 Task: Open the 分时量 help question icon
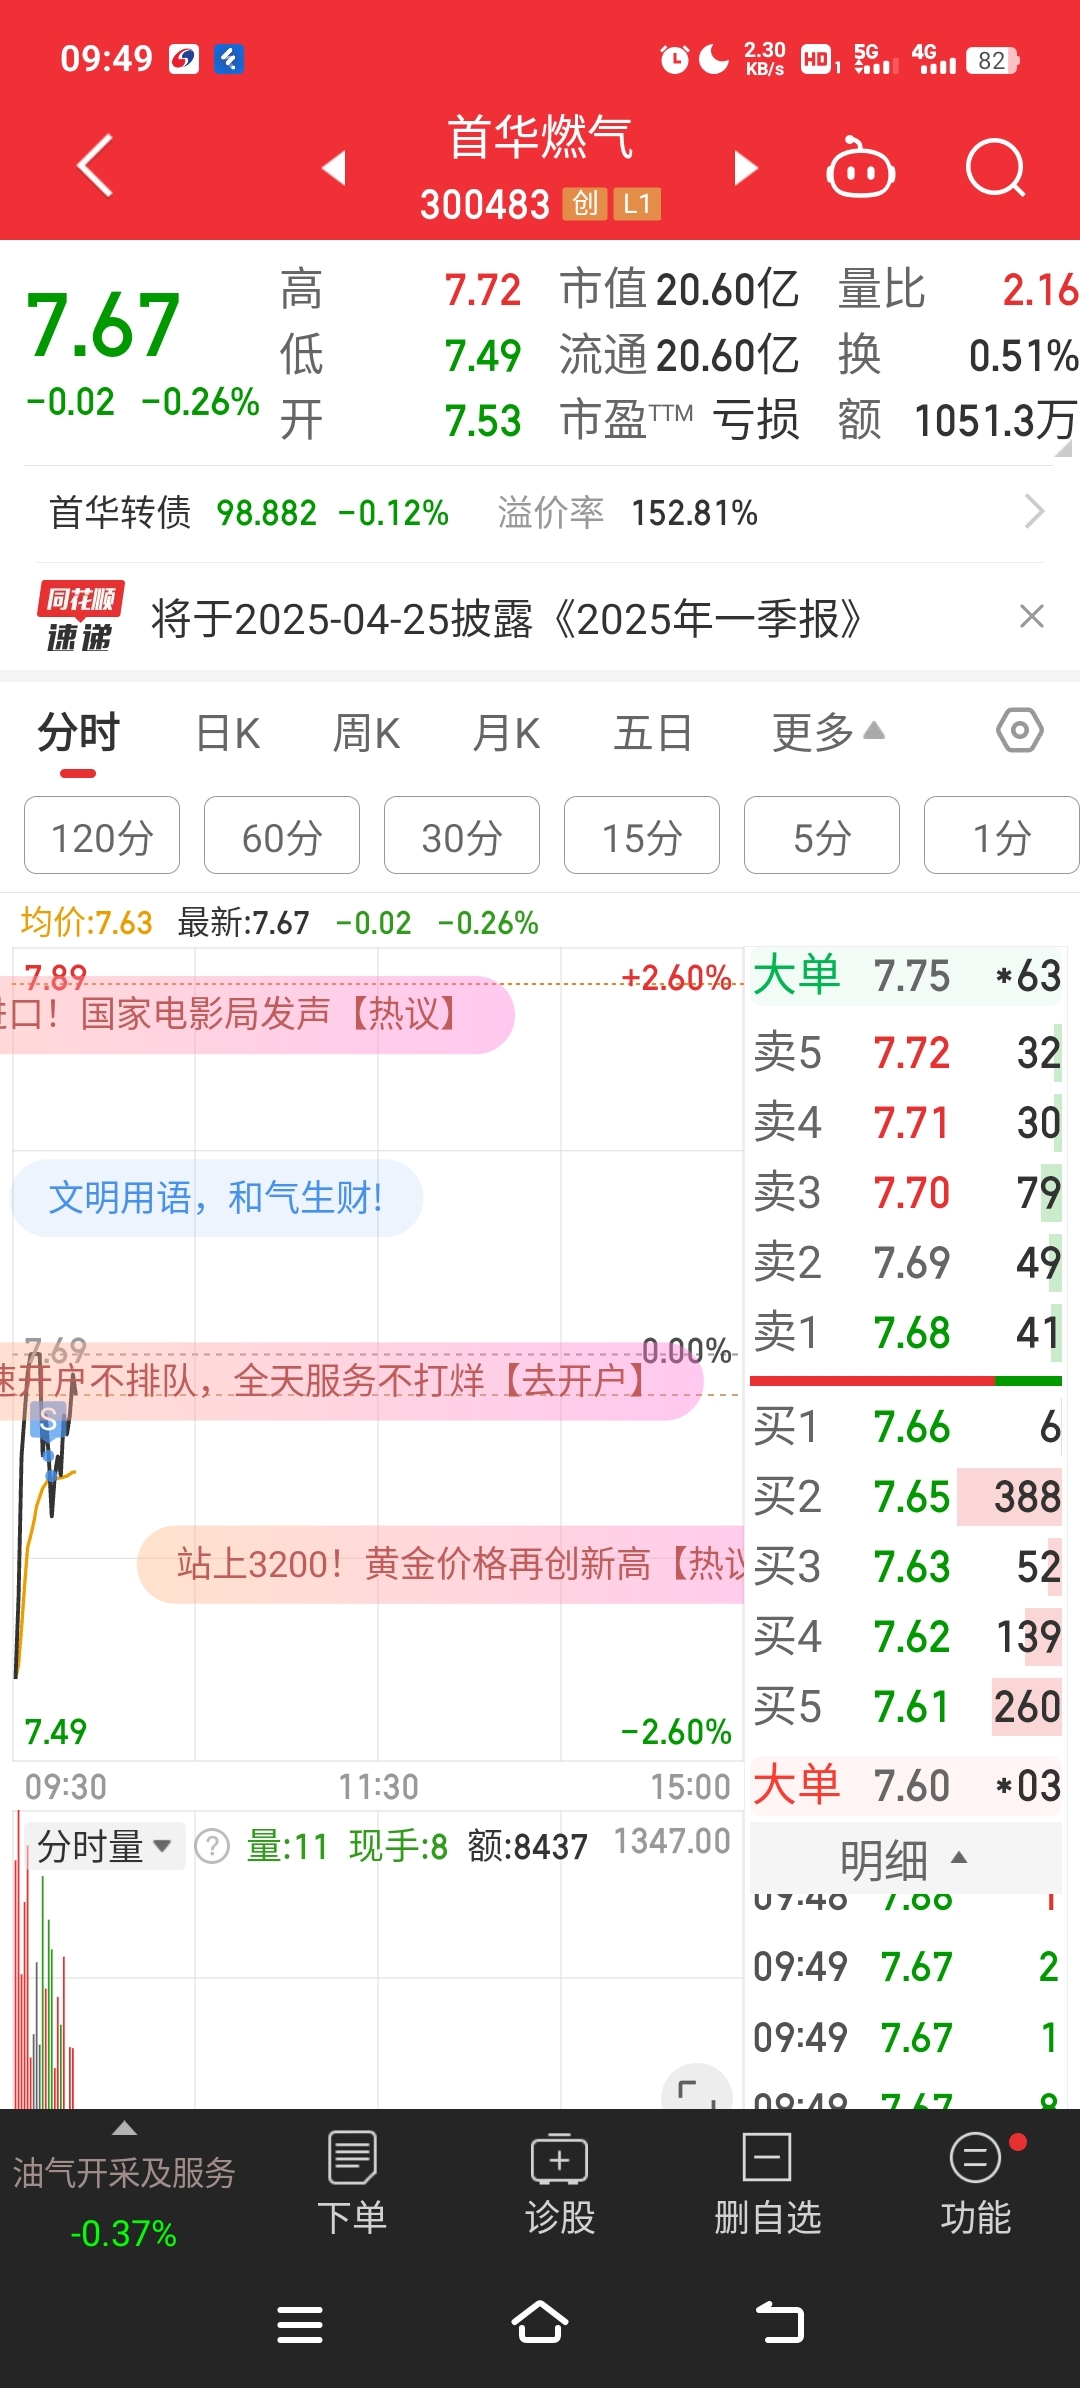click(212, 1846)
